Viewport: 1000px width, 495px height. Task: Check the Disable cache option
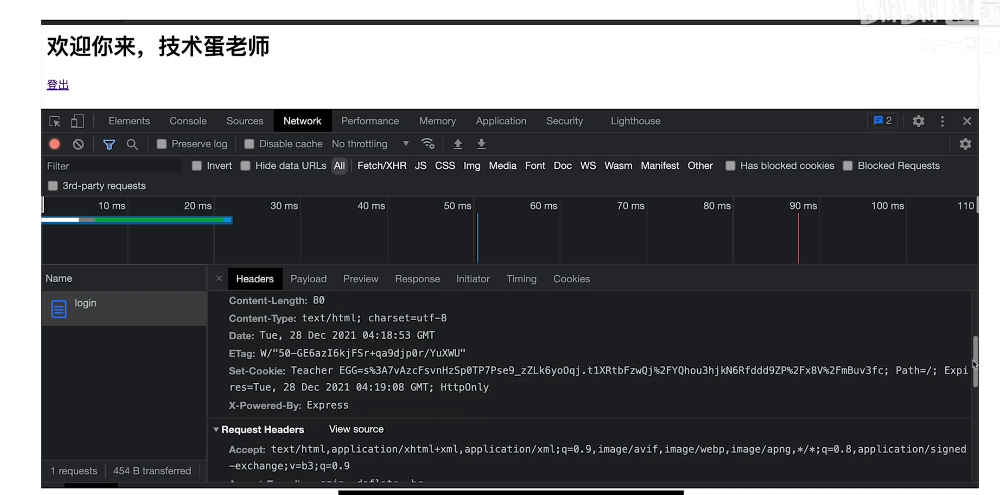[x=250, y=144]
